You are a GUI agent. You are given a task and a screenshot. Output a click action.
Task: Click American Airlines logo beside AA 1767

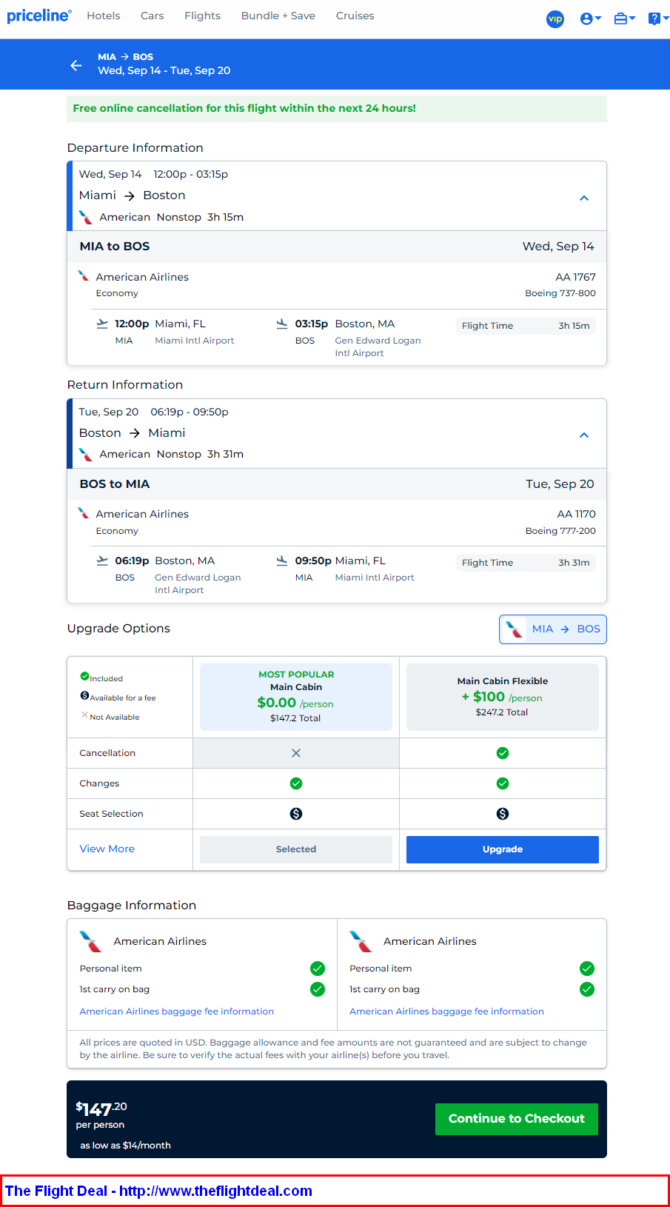(84, 276)
